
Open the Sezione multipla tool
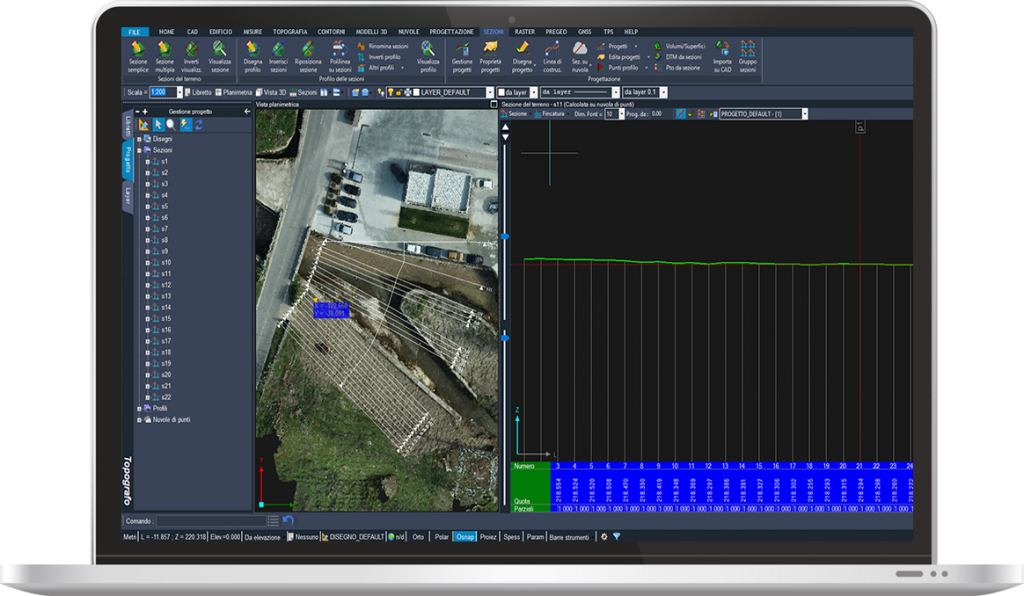click(x=165, y=56)
